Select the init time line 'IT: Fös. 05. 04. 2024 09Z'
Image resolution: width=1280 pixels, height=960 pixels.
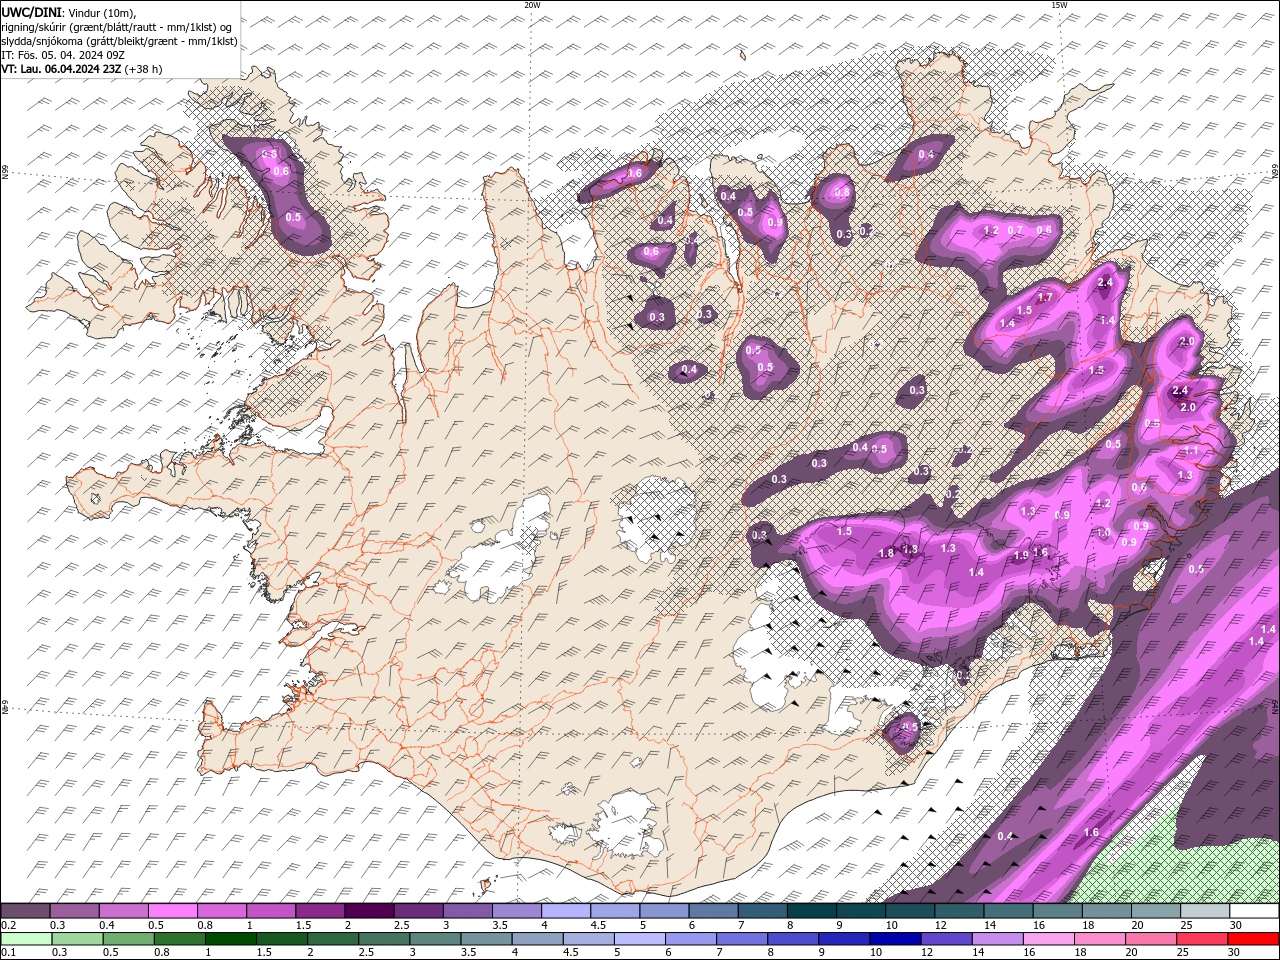coord(62,55)
